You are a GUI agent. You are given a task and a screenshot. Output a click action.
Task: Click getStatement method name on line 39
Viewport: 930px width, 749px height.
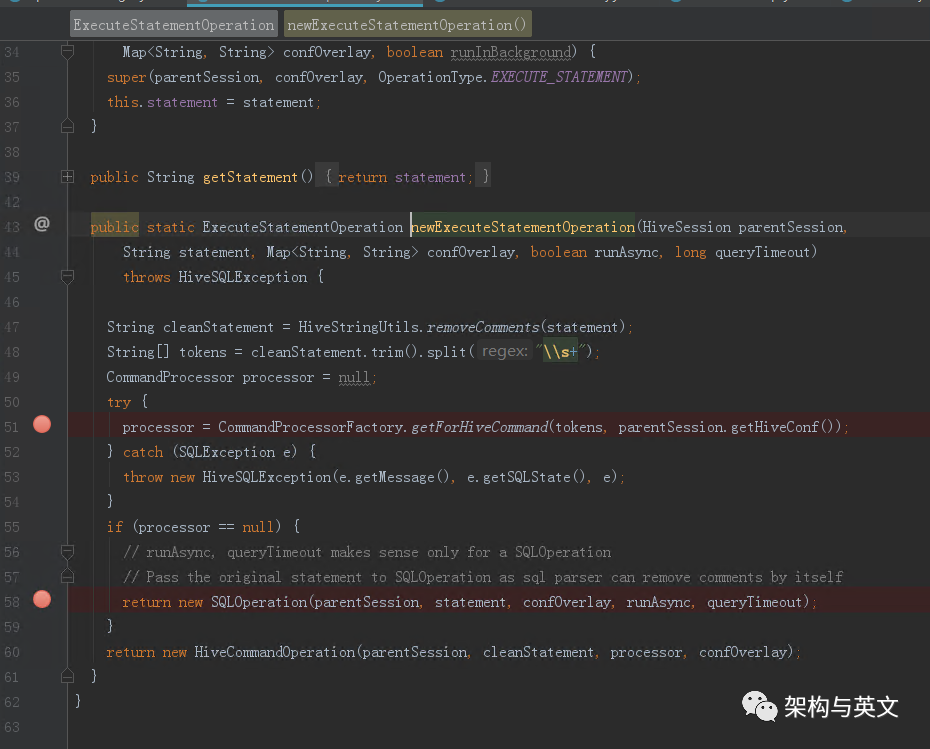tap(250, 177)
